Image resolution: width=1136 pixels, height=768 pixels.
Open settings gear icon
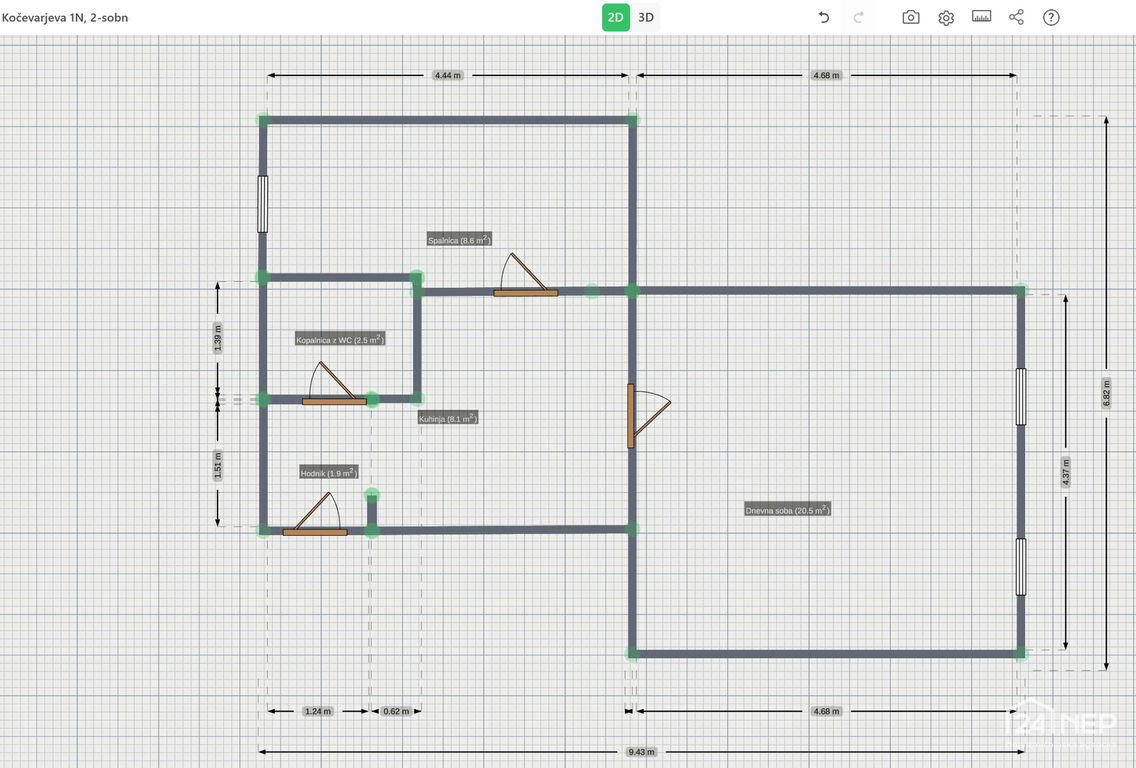point(946,17)
